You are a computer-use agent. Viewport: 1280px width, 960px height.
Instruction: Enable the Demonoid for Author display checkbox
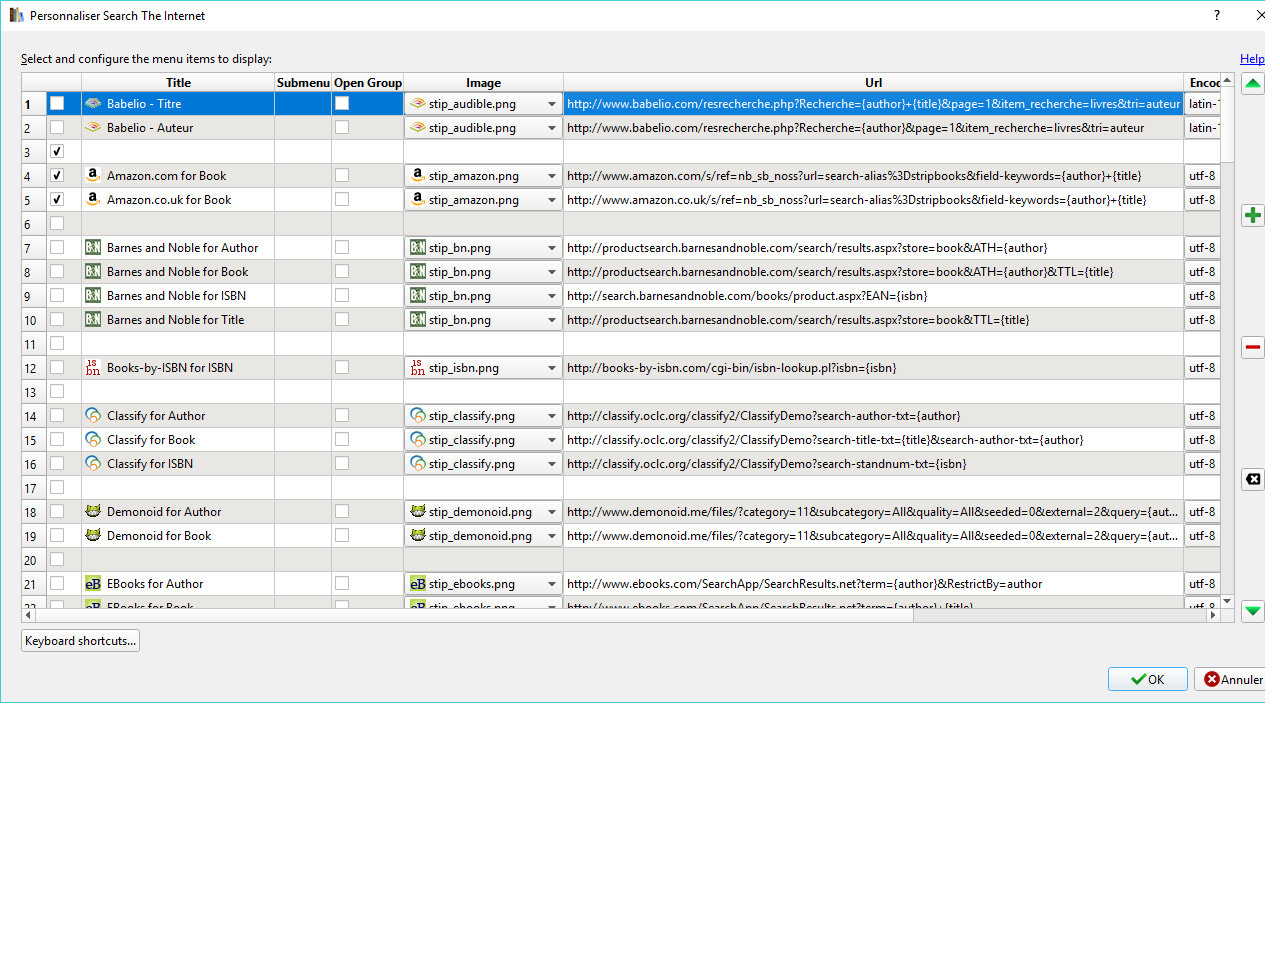57,511
